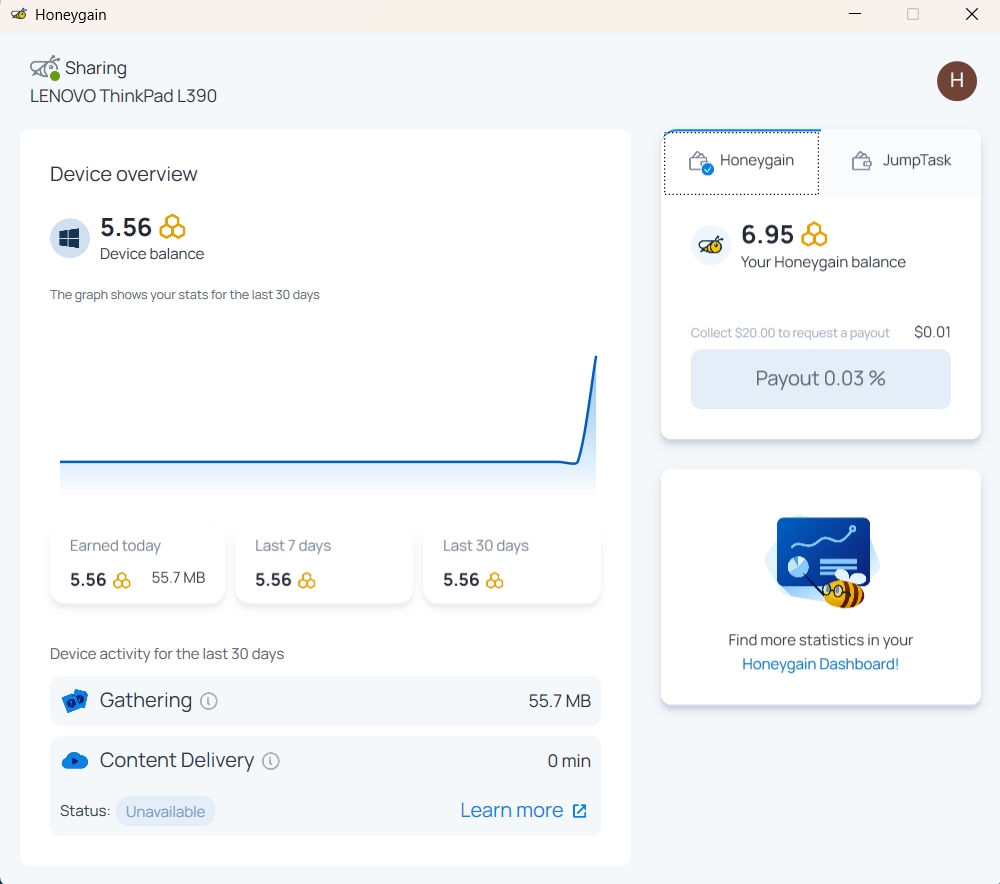Screen dimensions: 1000x884
Task: Click the Payout 0.03 % button
Action: [820, 379]
